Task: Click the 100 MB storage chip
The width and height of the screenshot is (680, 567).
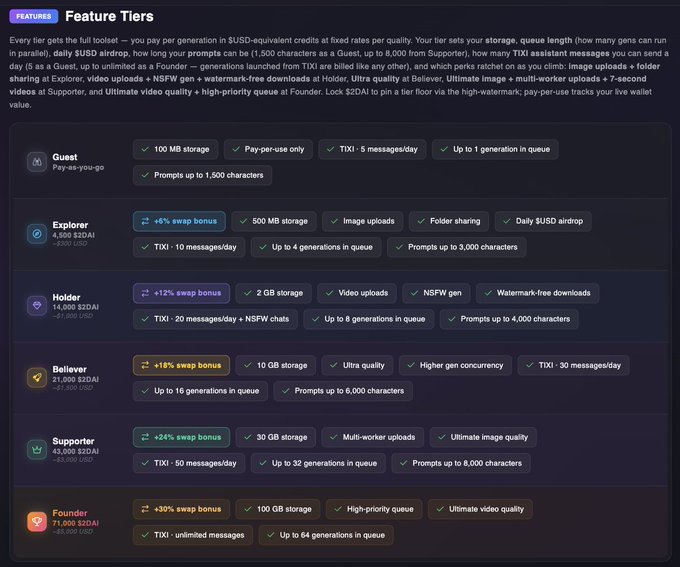Action: (176, 149)
